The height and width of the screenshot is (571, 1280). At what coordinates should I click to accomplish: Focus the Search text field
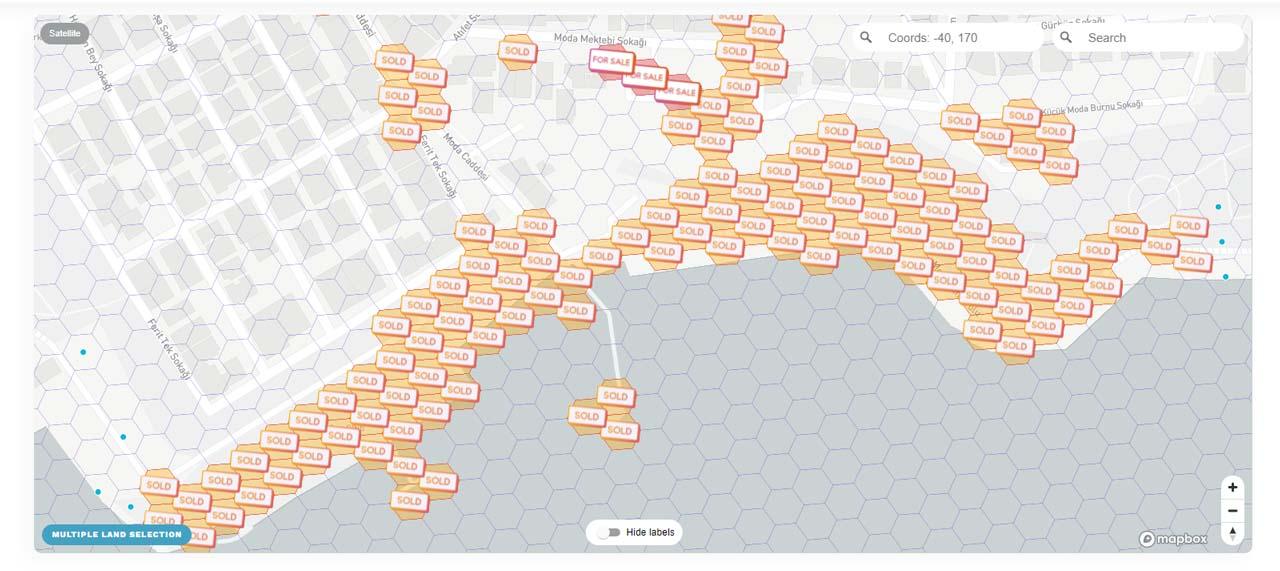click(1155, 38)
